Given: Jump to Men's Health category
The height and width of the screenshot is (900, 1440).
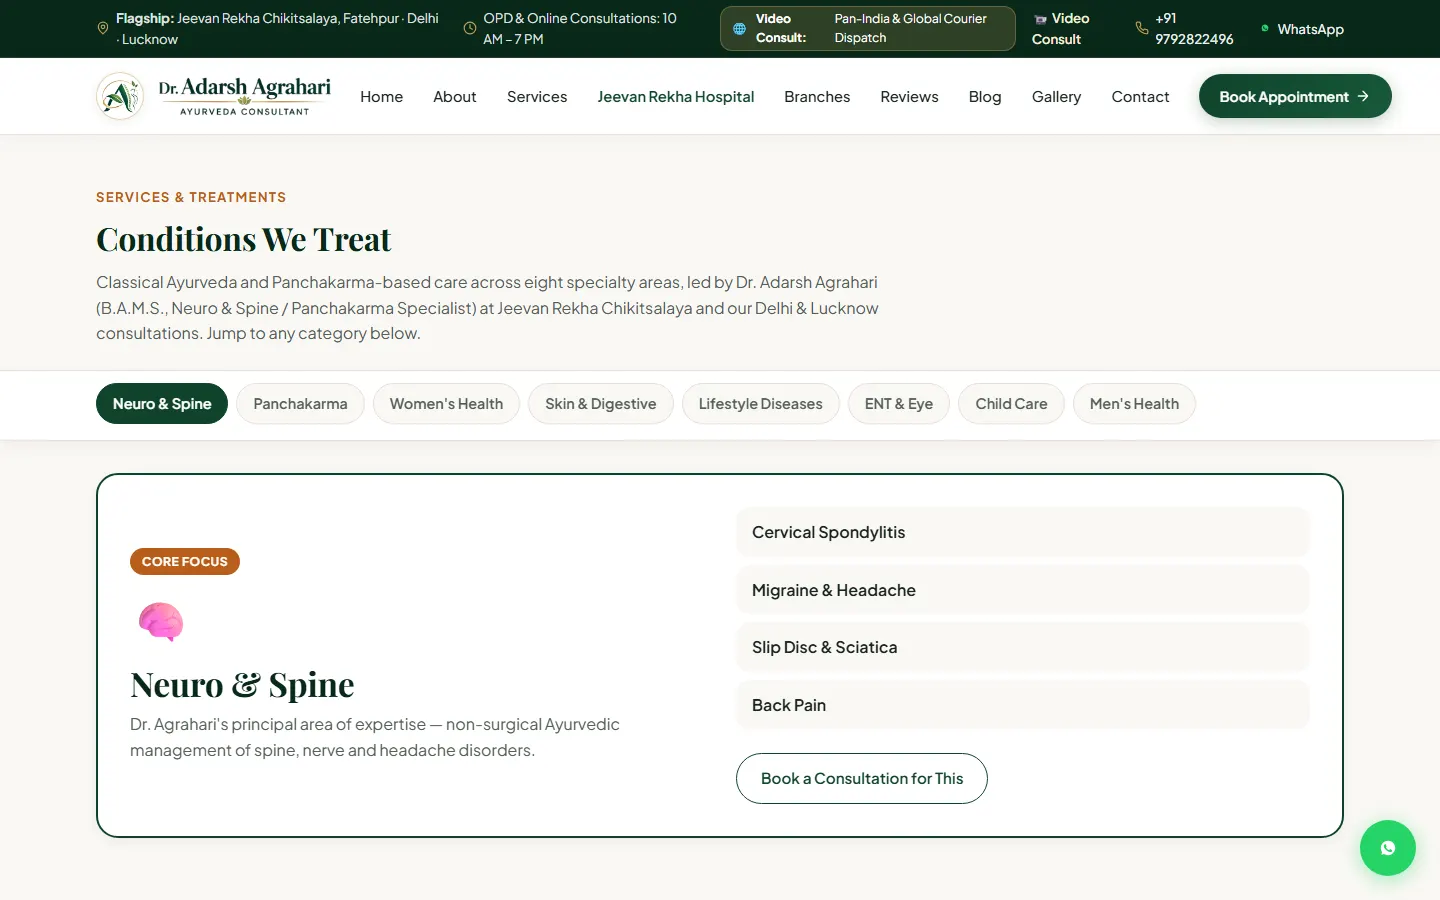Looking at the screenshot, I should 1134,404.
